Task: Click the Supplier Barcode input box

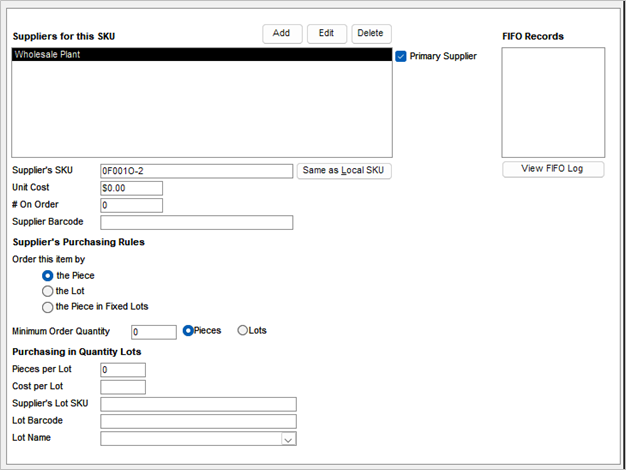Action: [x=196, y=222]
